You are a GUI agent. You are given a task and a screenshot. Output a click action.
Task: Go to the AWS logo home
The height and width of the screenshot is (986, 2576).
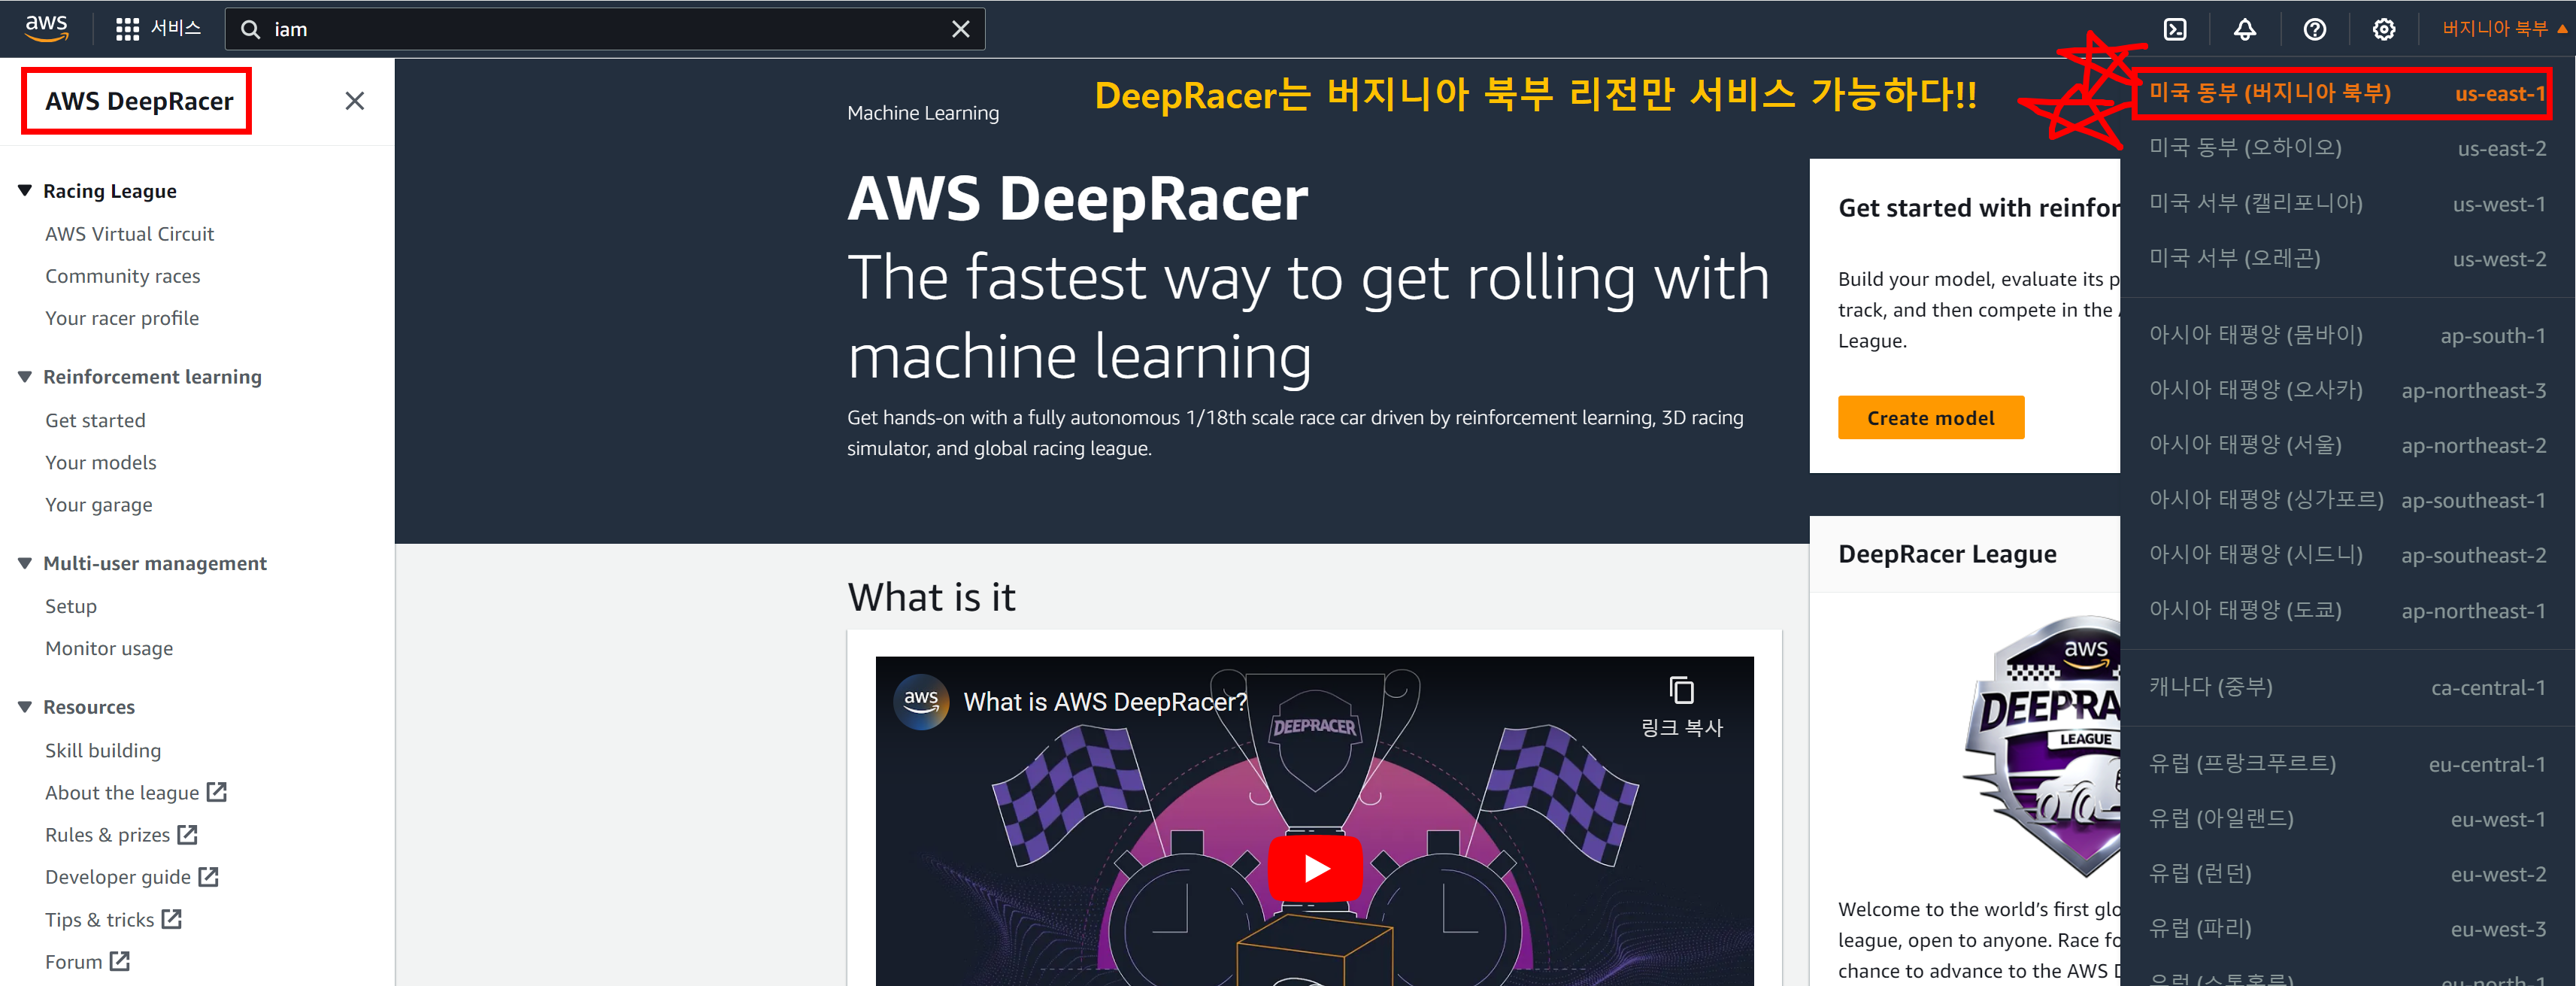[46, 28]
